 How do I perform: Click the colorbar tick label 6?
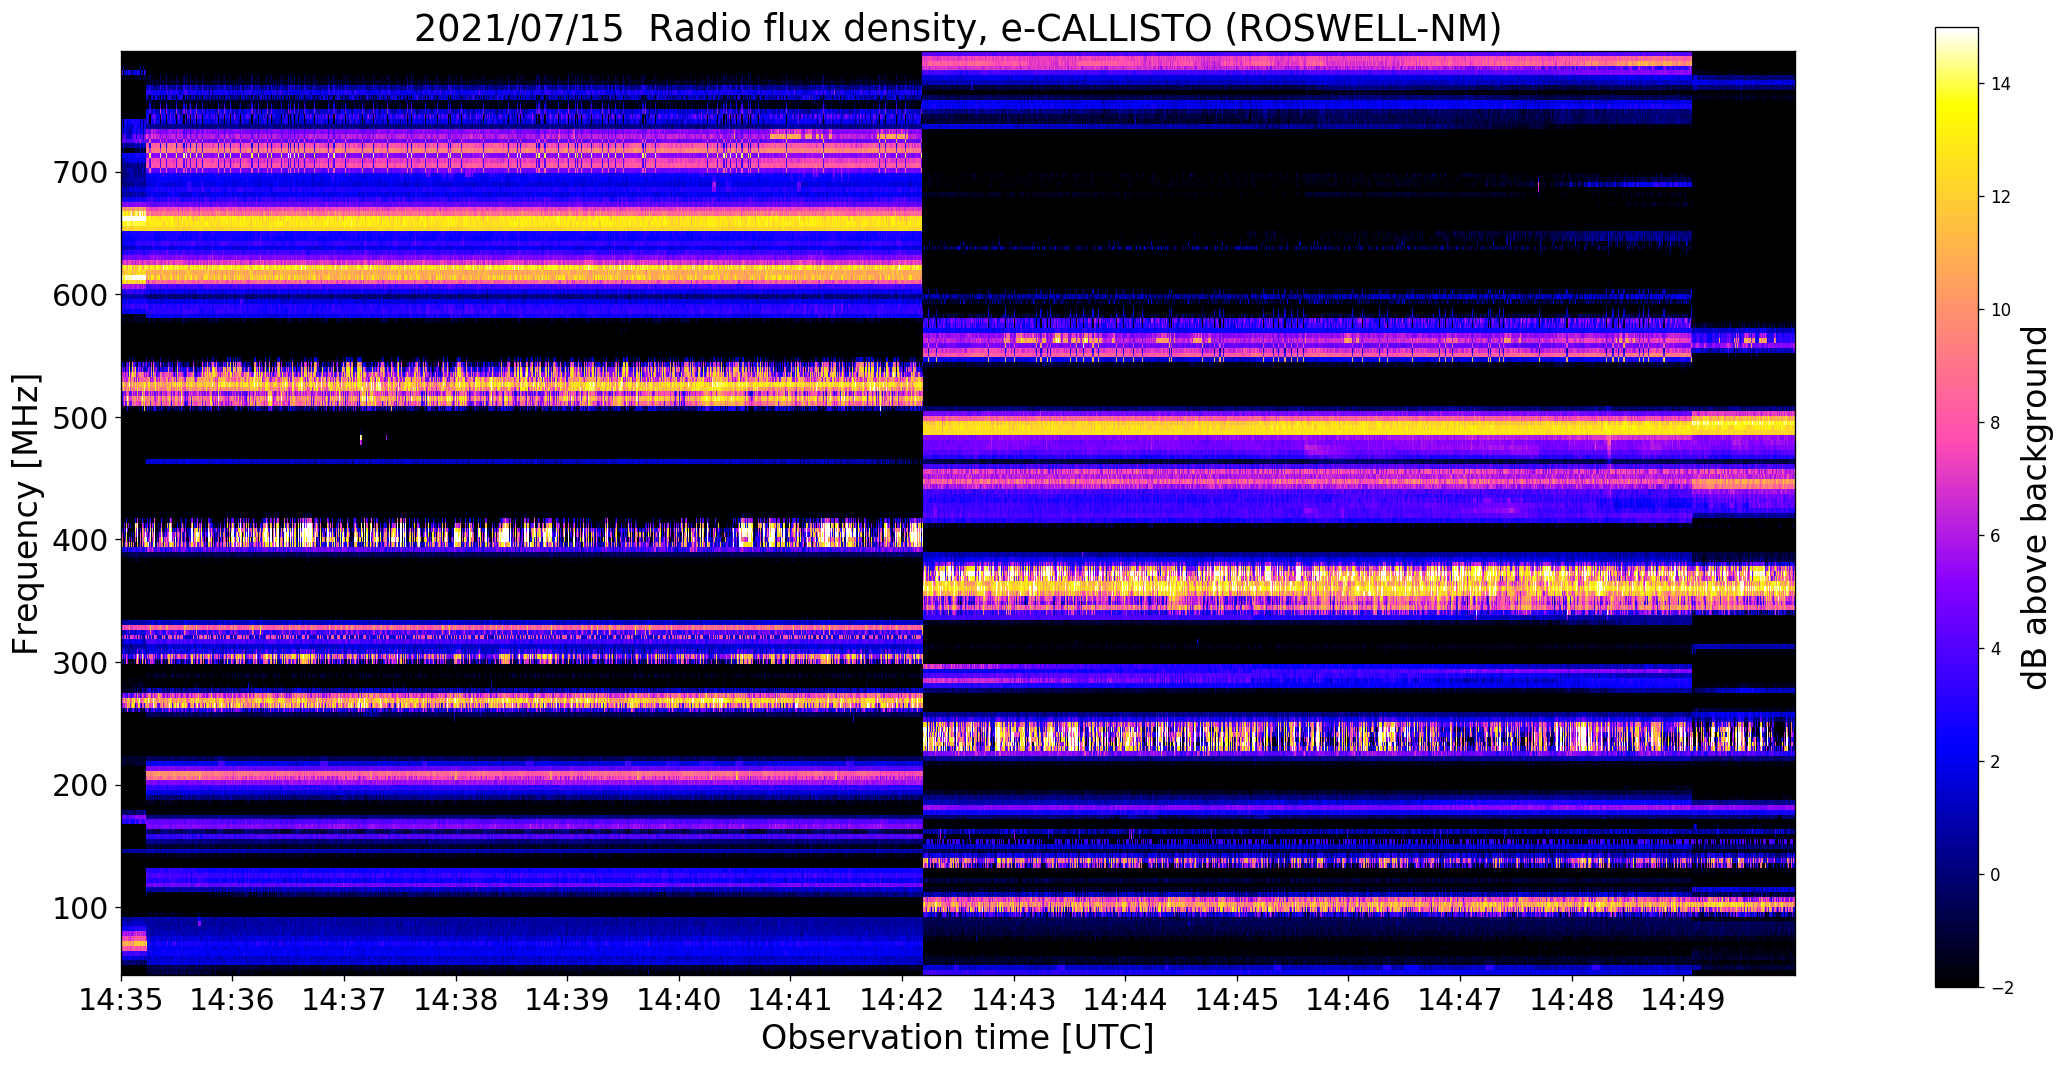[1996, 536]
